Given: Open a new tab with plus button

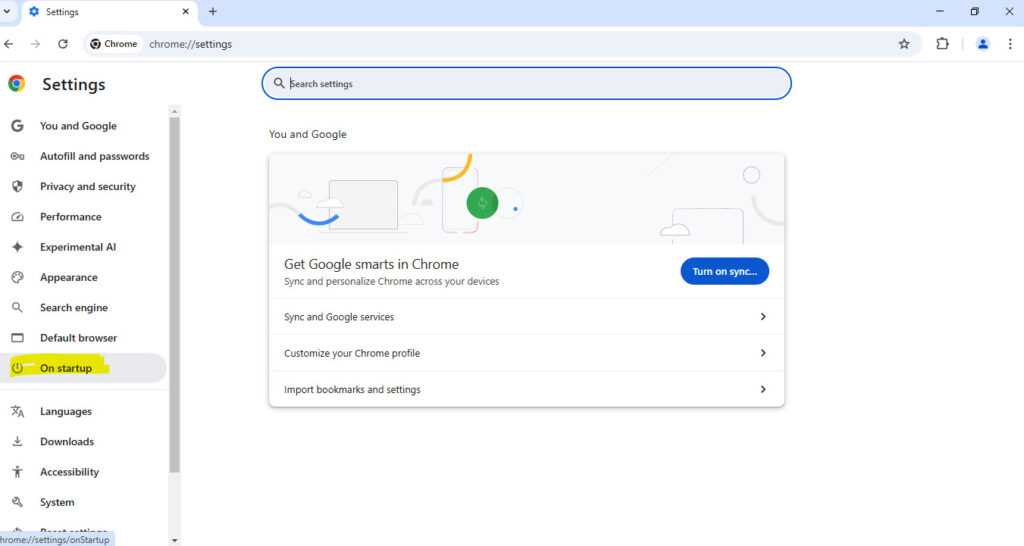Looking at the screenshot, I should [x=213, y=11].
